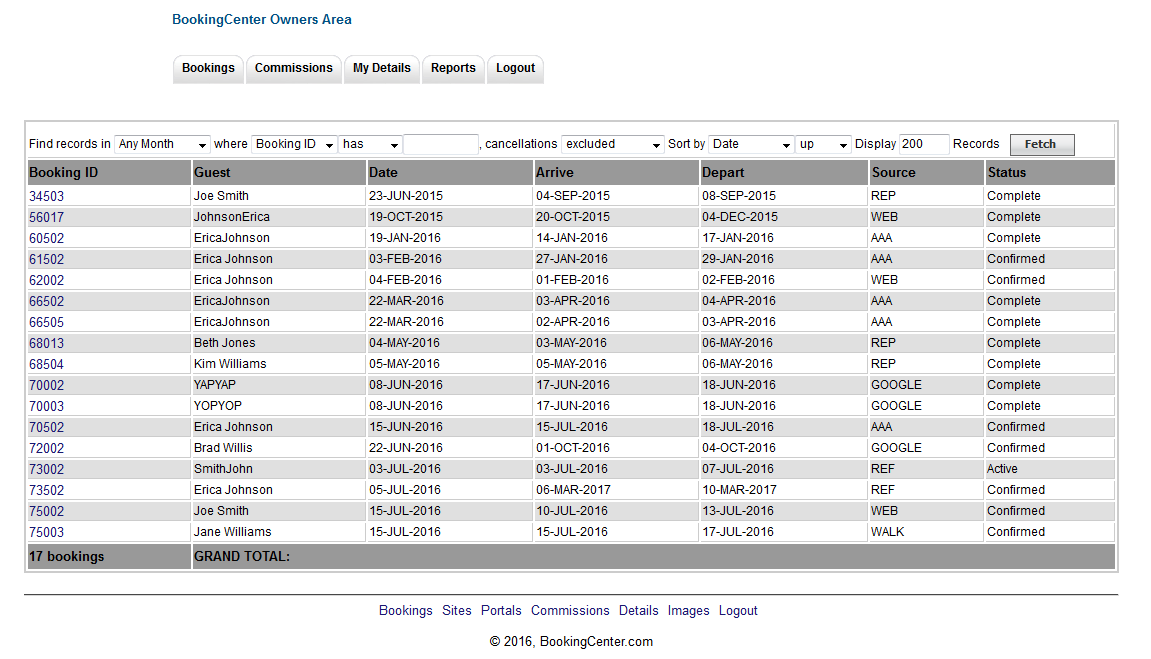Open the Portals footer link

pos(501,611)
